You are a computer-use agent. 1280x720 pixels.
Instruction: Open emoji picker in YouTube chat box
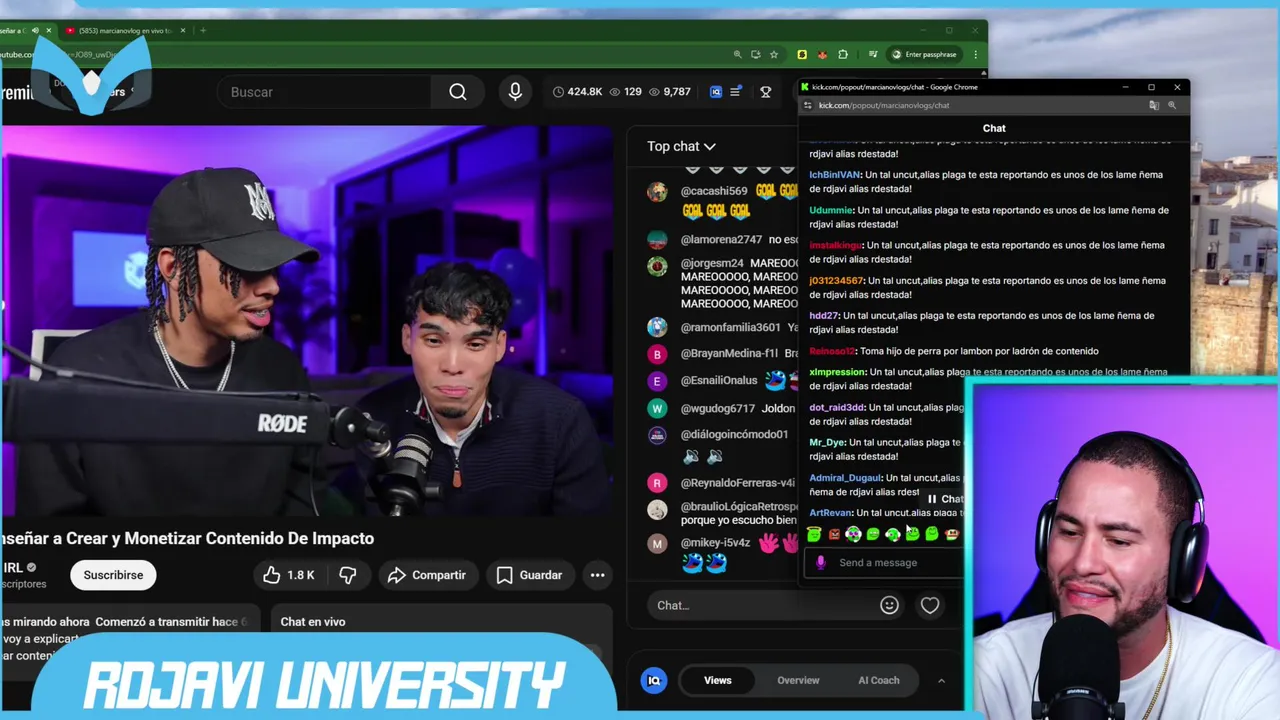pyautogui.click(x=889, y=605)
